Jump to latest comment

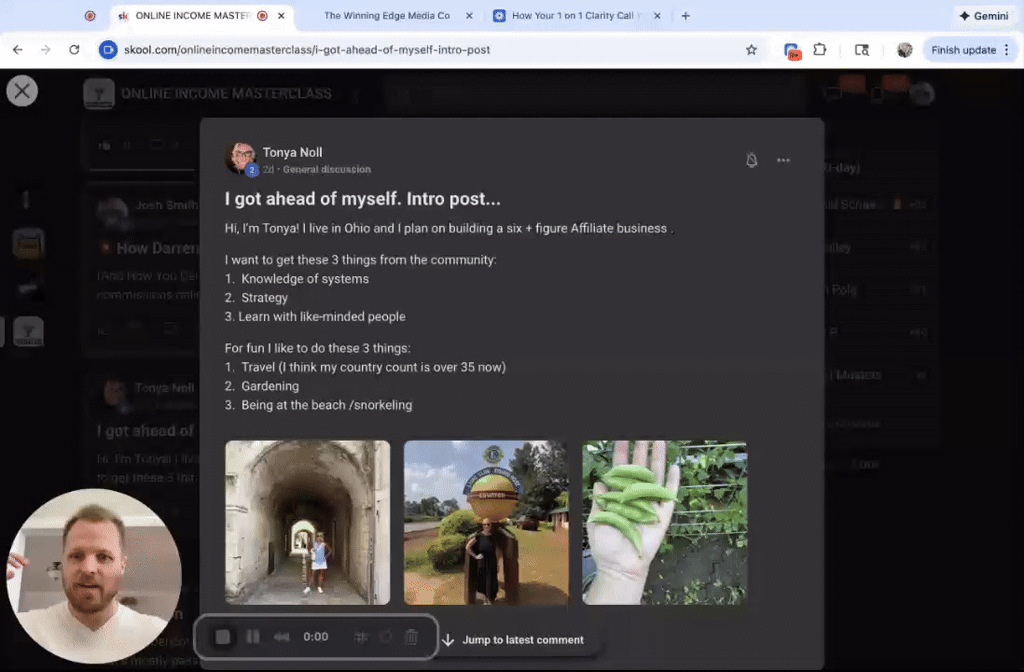click(x=513, y=640)
